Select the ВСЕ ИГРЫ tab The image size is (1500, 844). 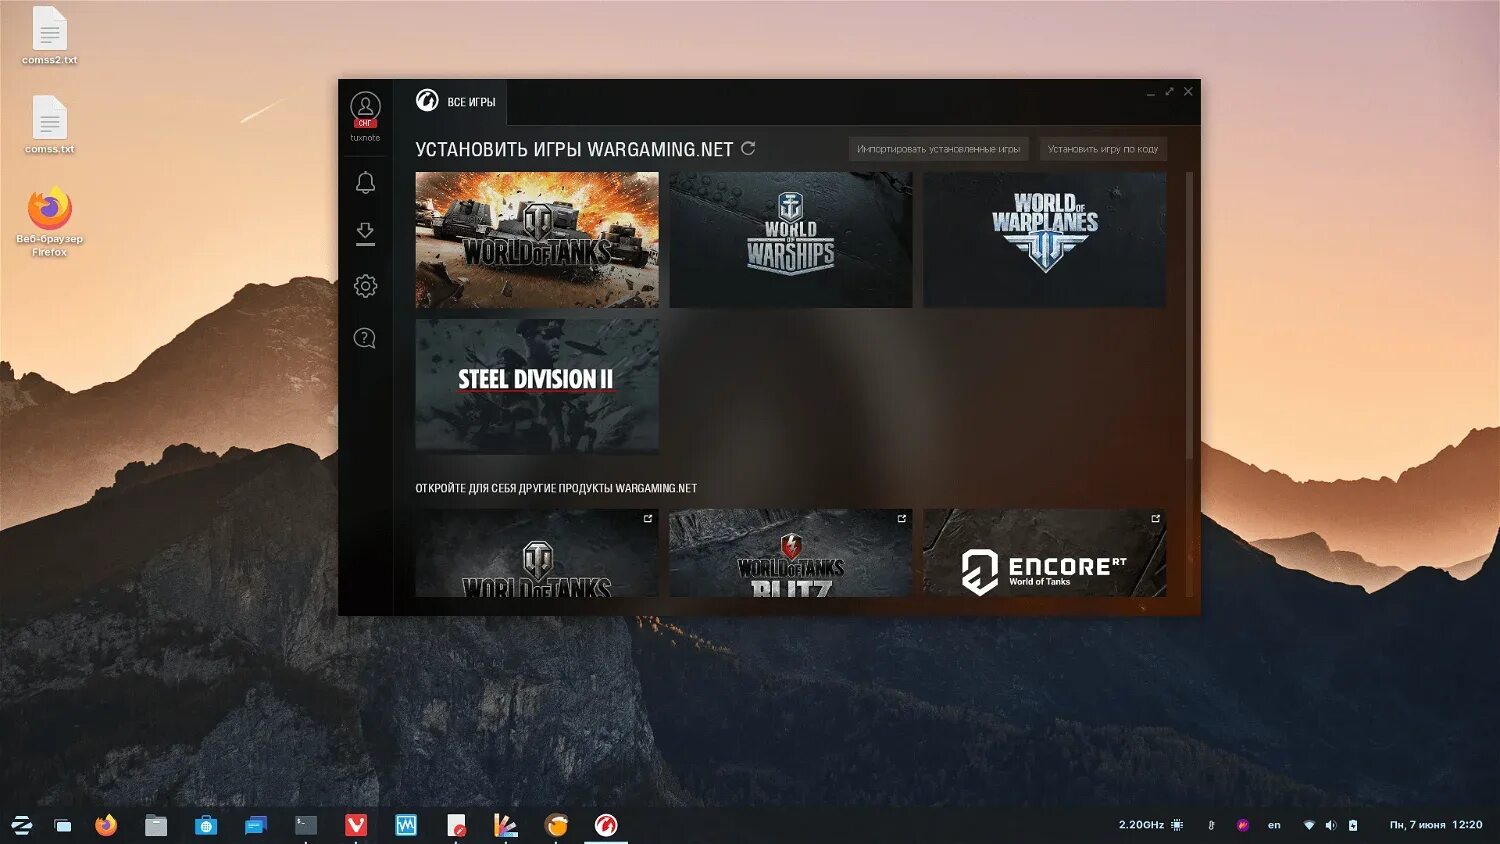point(456,101)
